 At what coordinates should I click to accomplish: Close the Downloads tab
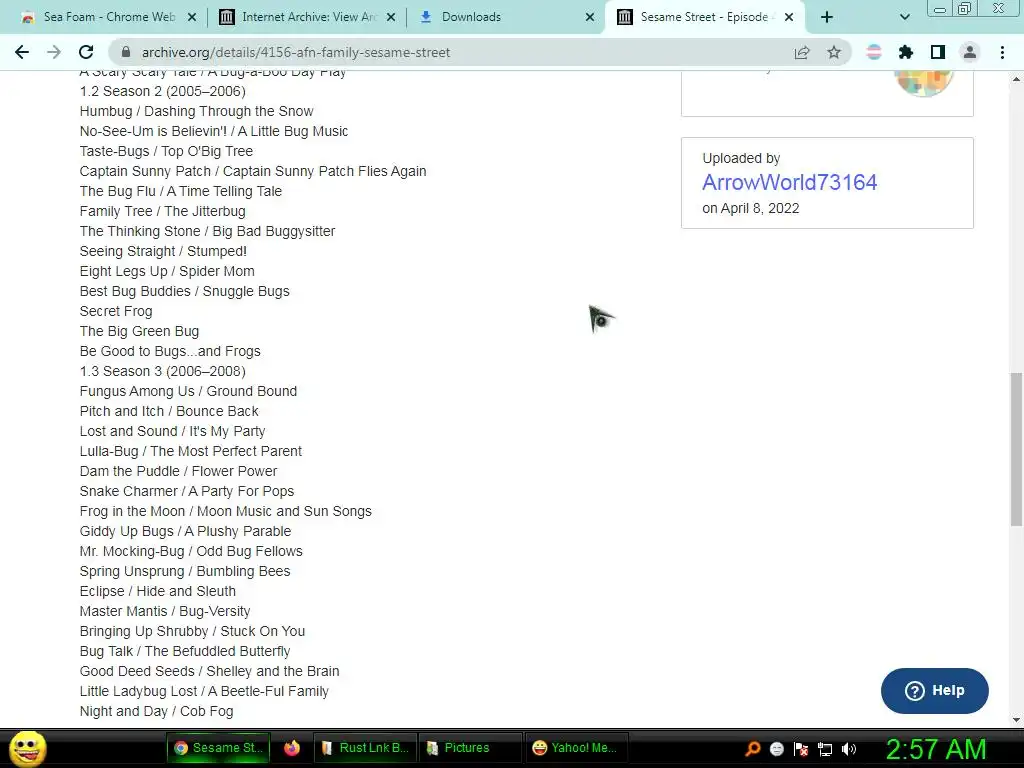(x=590, y=17)
